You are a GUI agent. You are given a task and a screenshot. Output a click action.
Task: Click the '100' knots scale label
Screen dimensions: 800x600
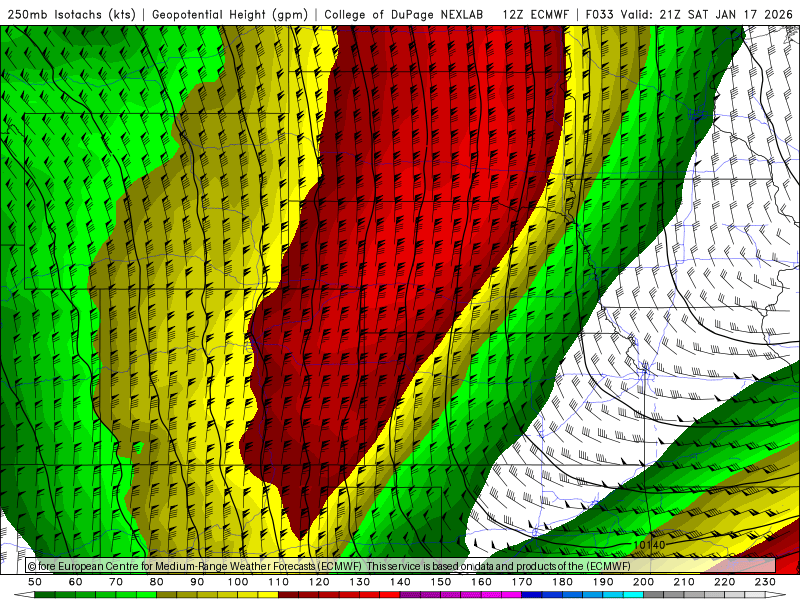(x=238, y=582)
